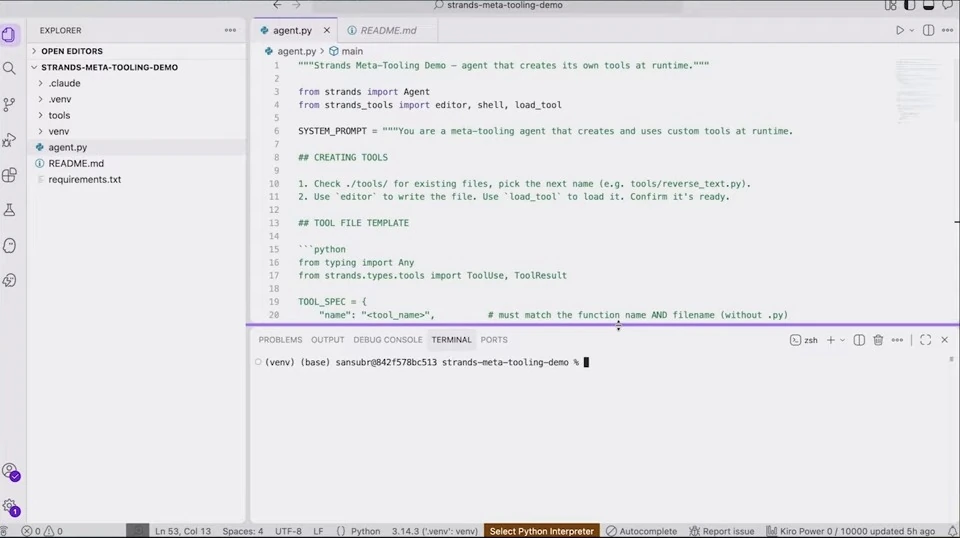Run the Python file with play button

[899, 30]
